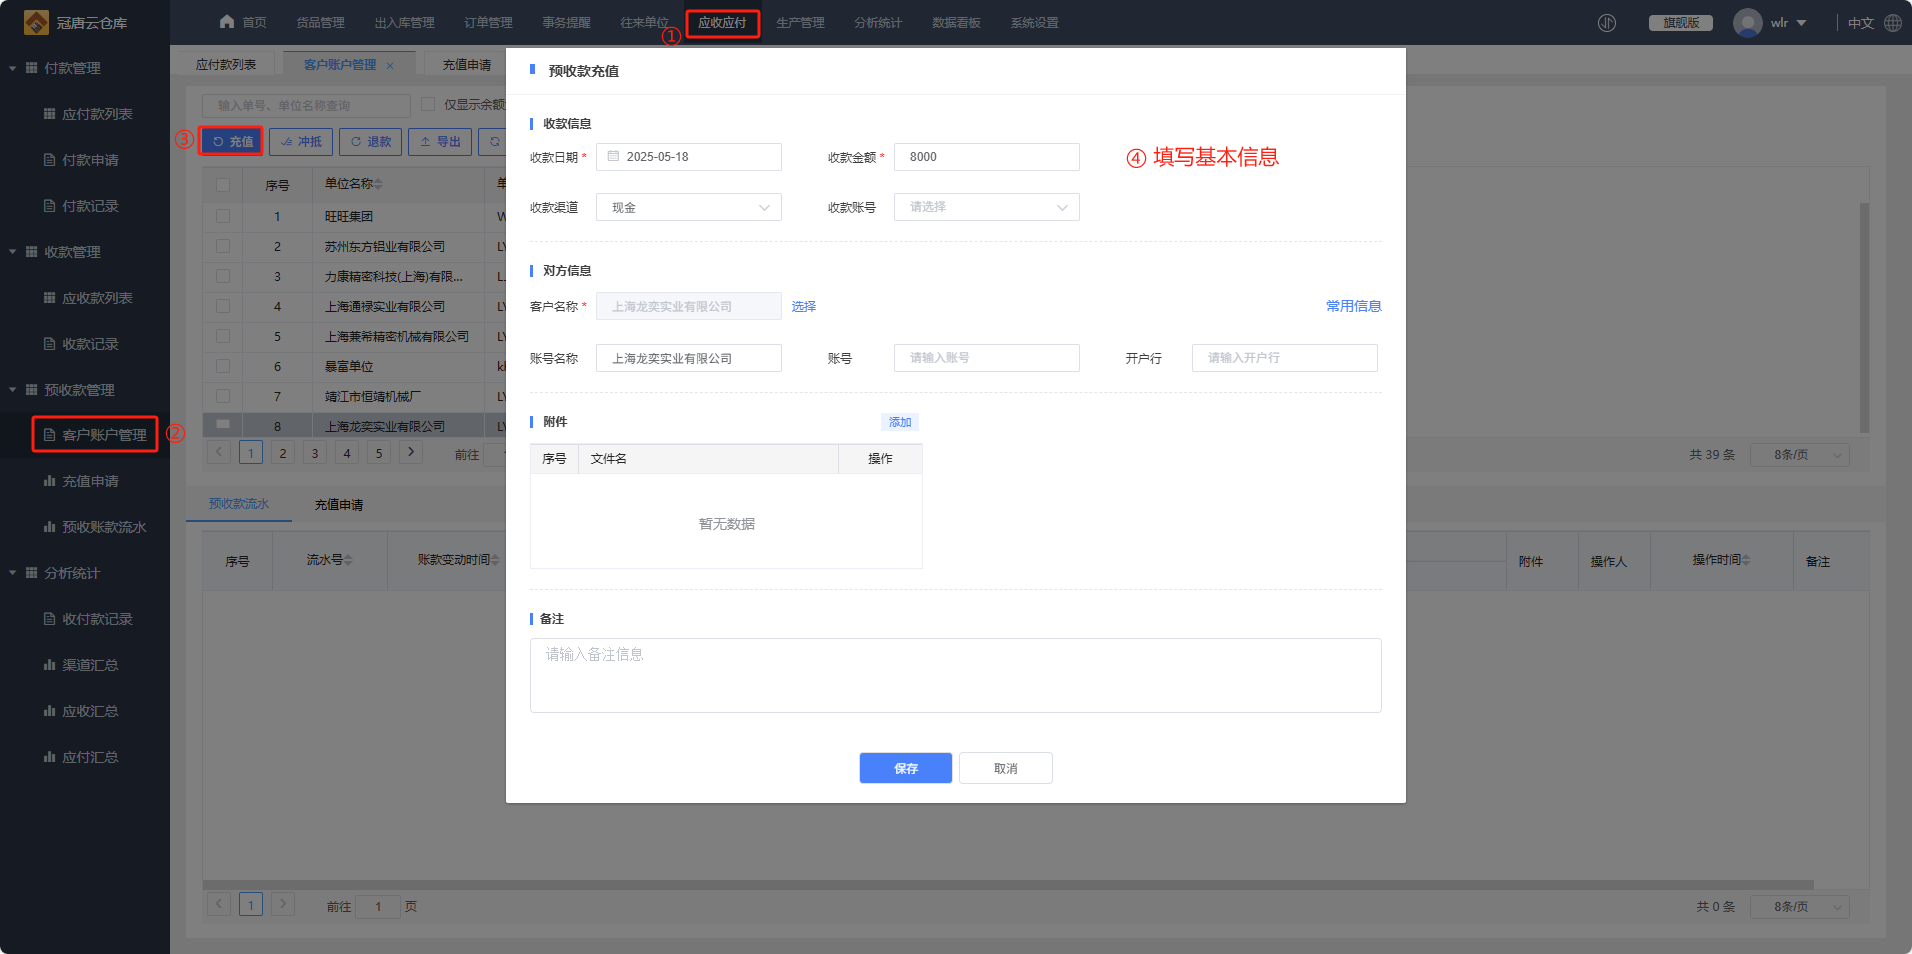Click the 预收账款流水 sidebar chart icon

[x=49, y=527]
